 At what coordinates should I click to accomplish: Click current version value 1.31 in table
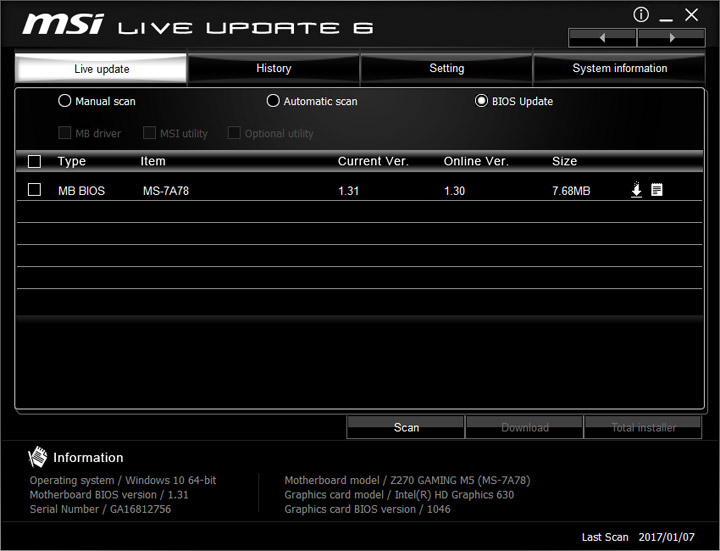coord(349,191)
